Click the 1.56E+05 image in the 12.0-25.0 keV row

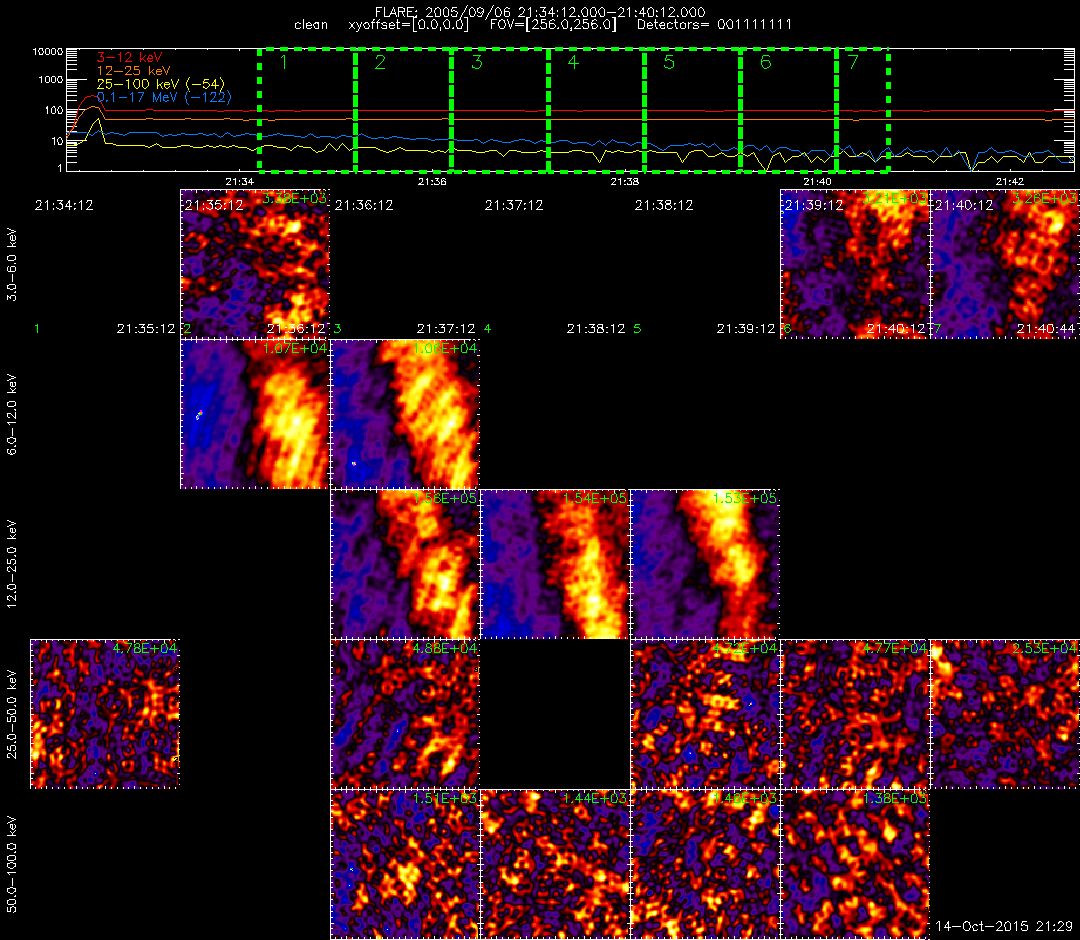(405, 564)
